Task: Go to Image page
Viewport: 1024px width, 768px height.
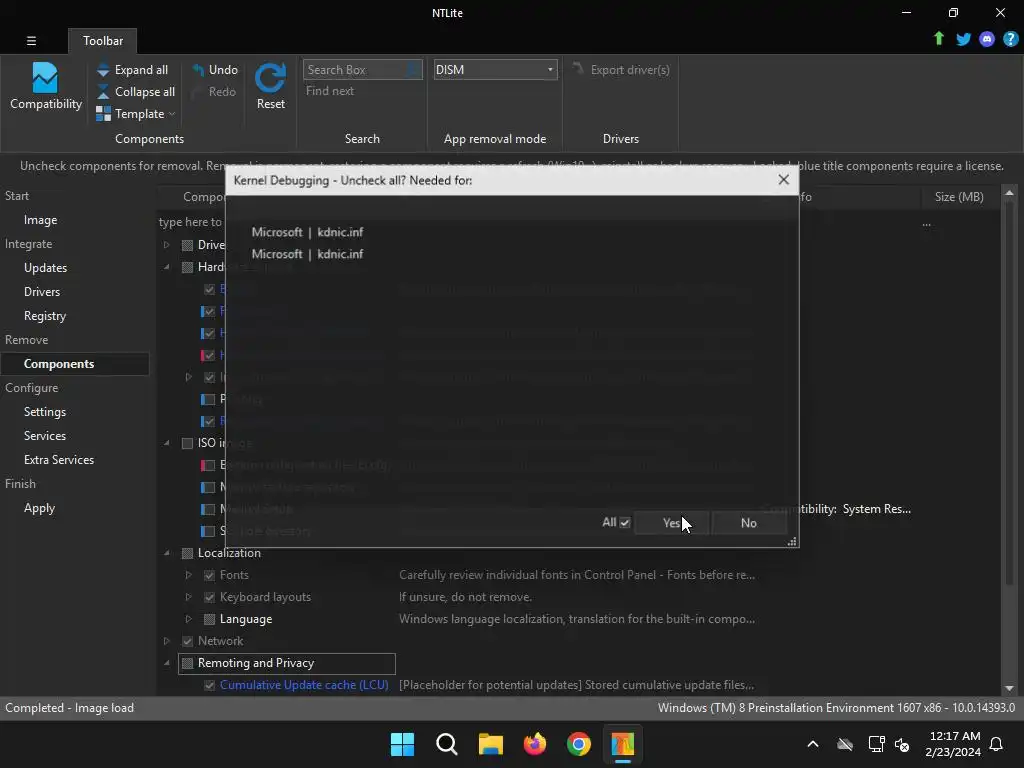Action: 40,220
